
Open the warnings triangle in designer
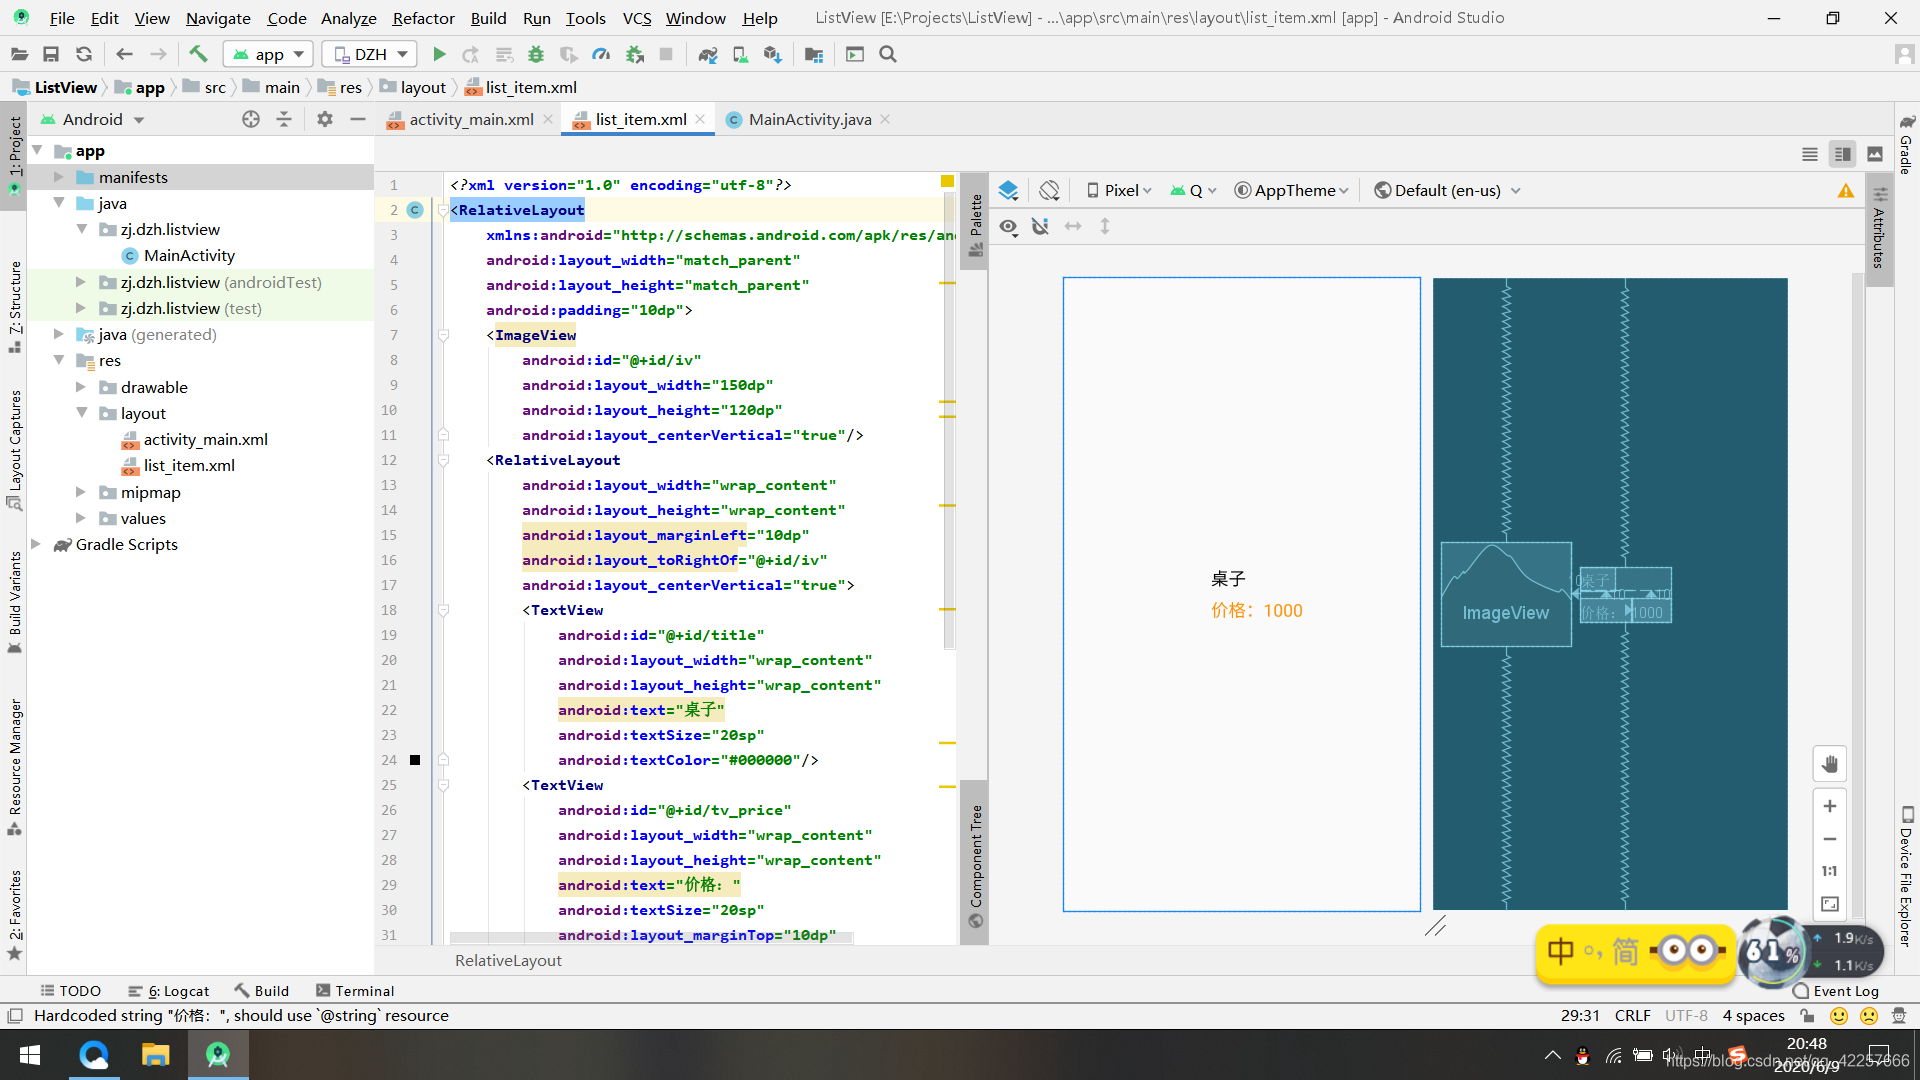(1845, 191)
